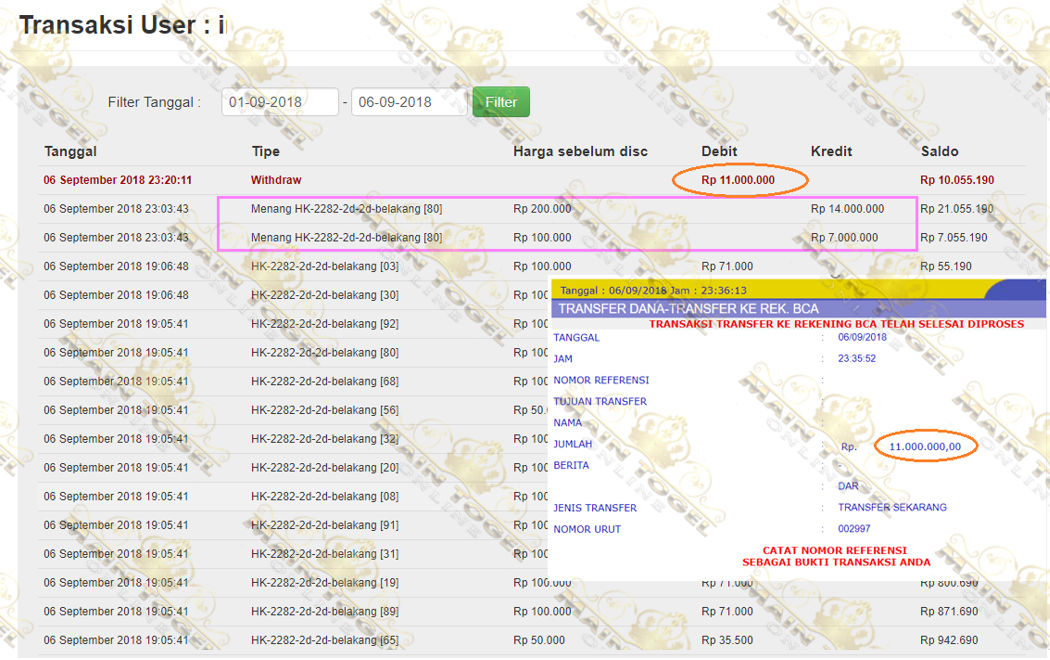Image resolution: width=1050 pixels, height=660 pixels.
Task: Click the circled Rp 11.000.000 debit amount
Action: pyautogui.click(x=738, y=180)
